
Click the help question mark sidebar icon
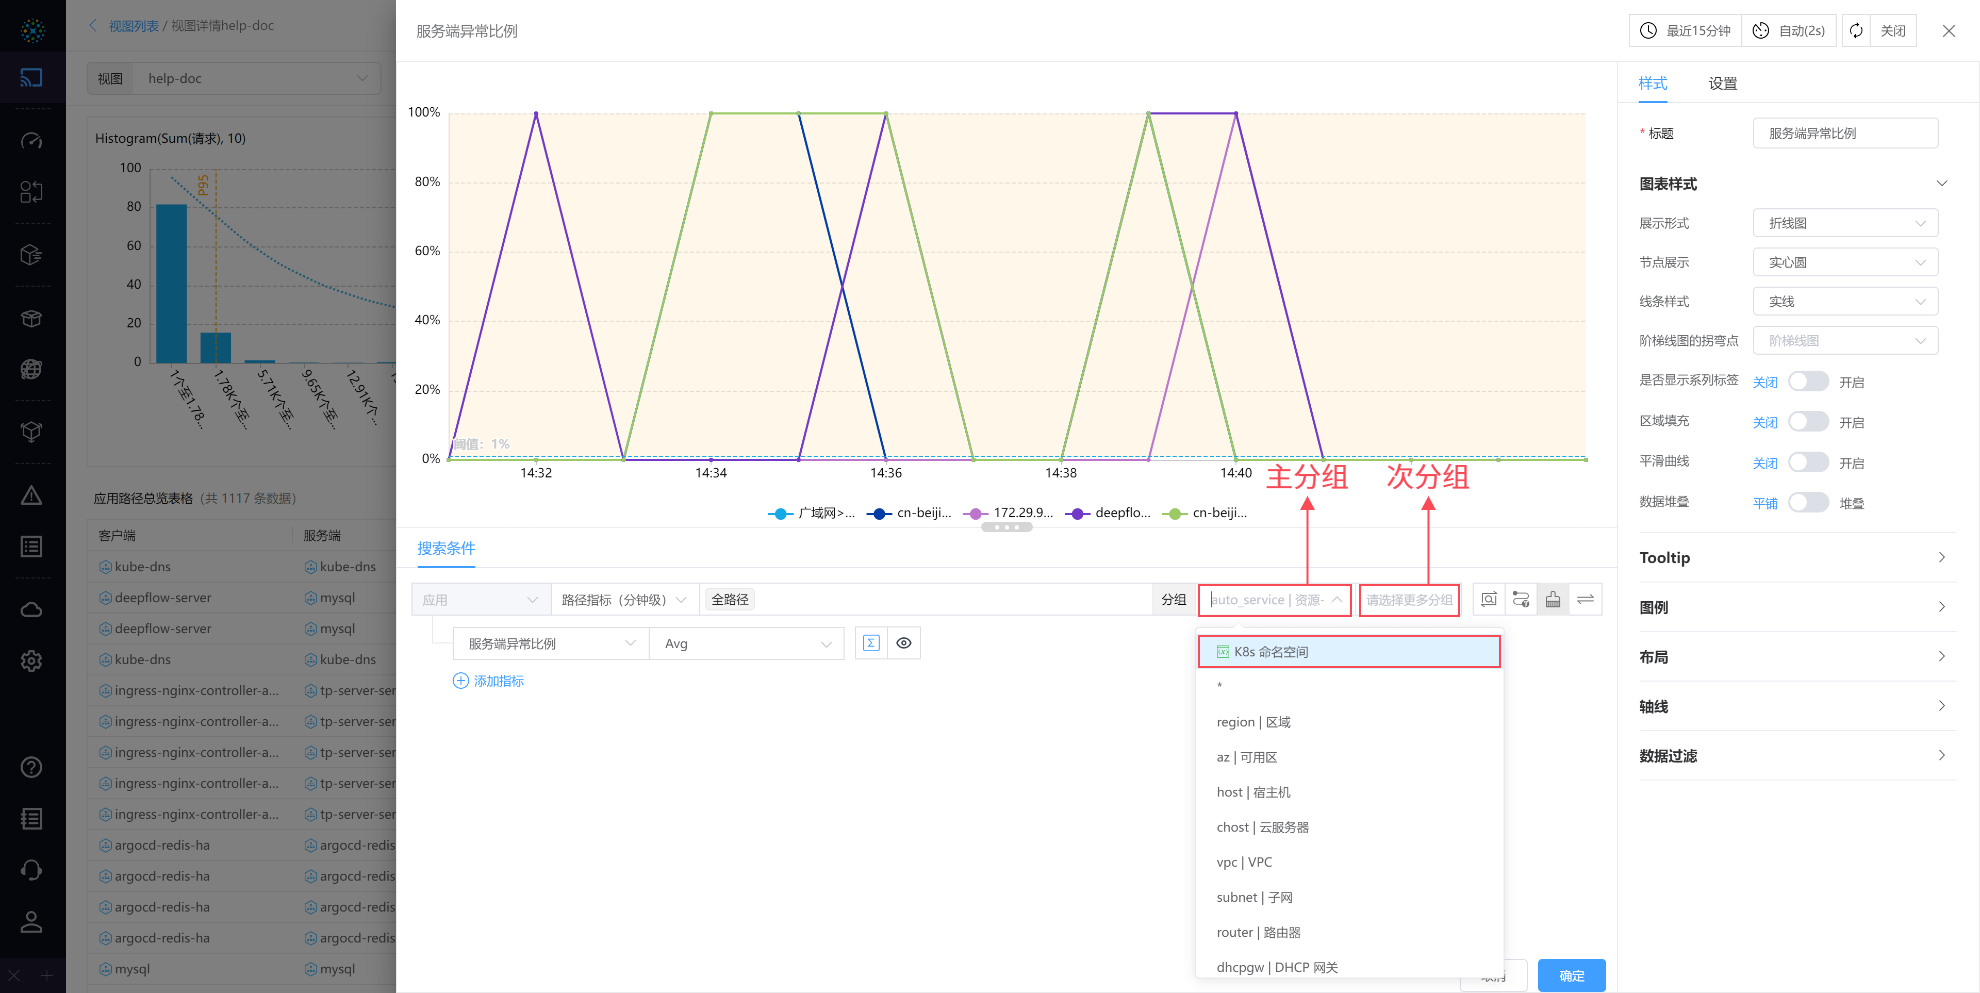(32, 767)
